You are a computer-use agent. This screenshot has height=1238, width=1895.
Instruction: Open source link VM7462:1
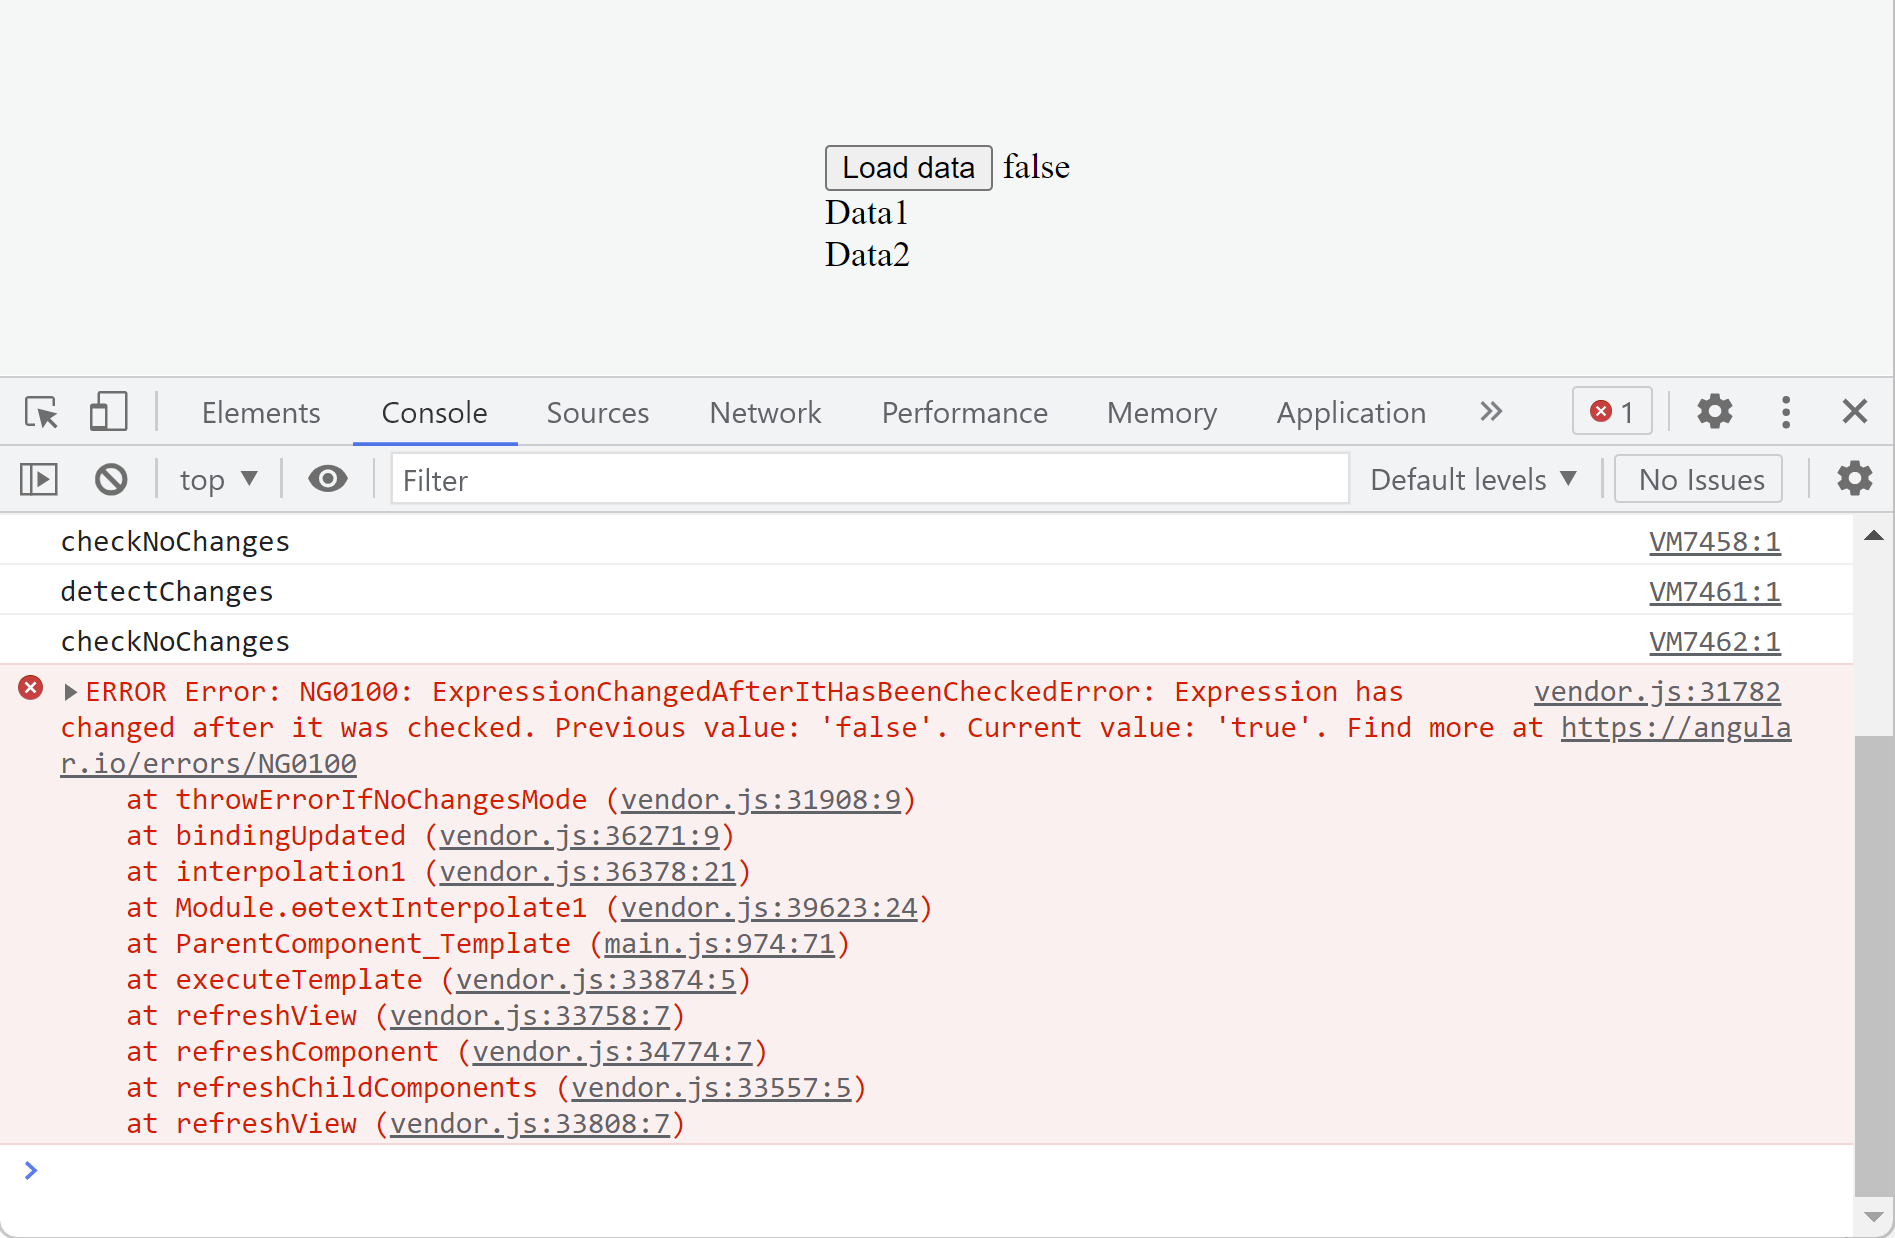tap(1715, 641)
